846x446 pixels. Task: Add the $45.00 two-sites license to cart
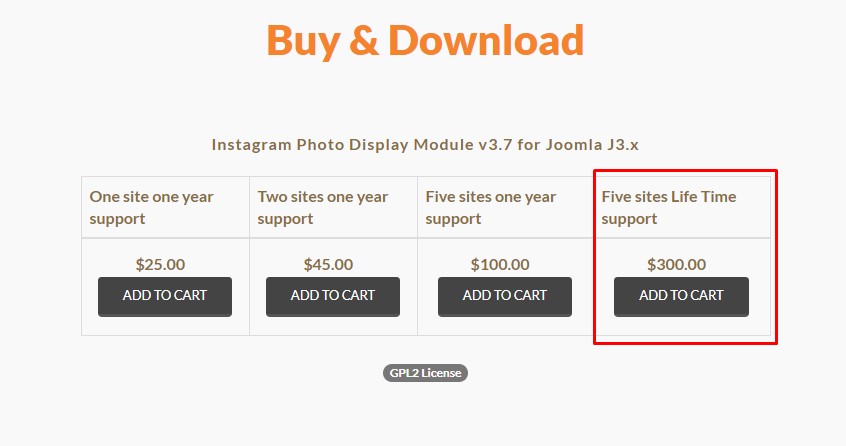333,297
